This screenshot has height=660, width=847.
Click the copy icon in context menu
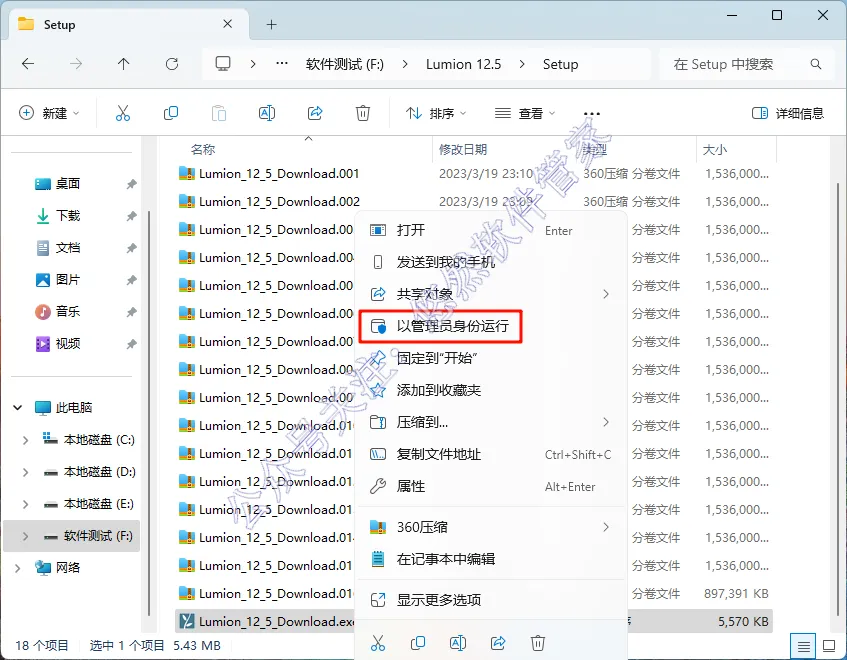tap(418, 643)
